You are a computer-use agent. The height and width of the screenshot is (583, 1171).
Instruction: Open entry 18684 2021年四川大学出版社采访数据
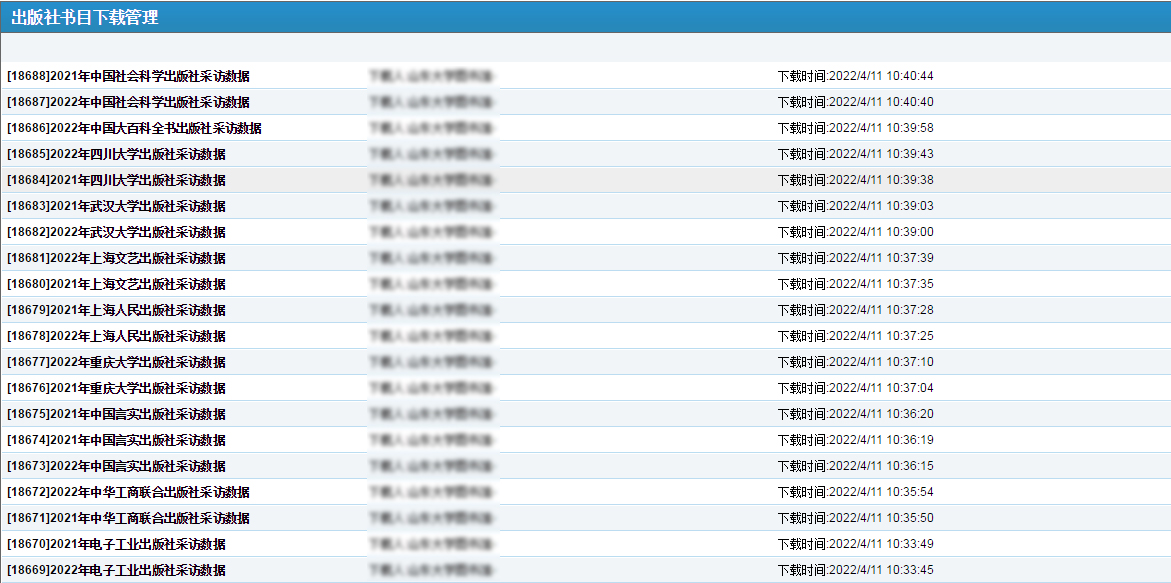(x=116, y=180)
